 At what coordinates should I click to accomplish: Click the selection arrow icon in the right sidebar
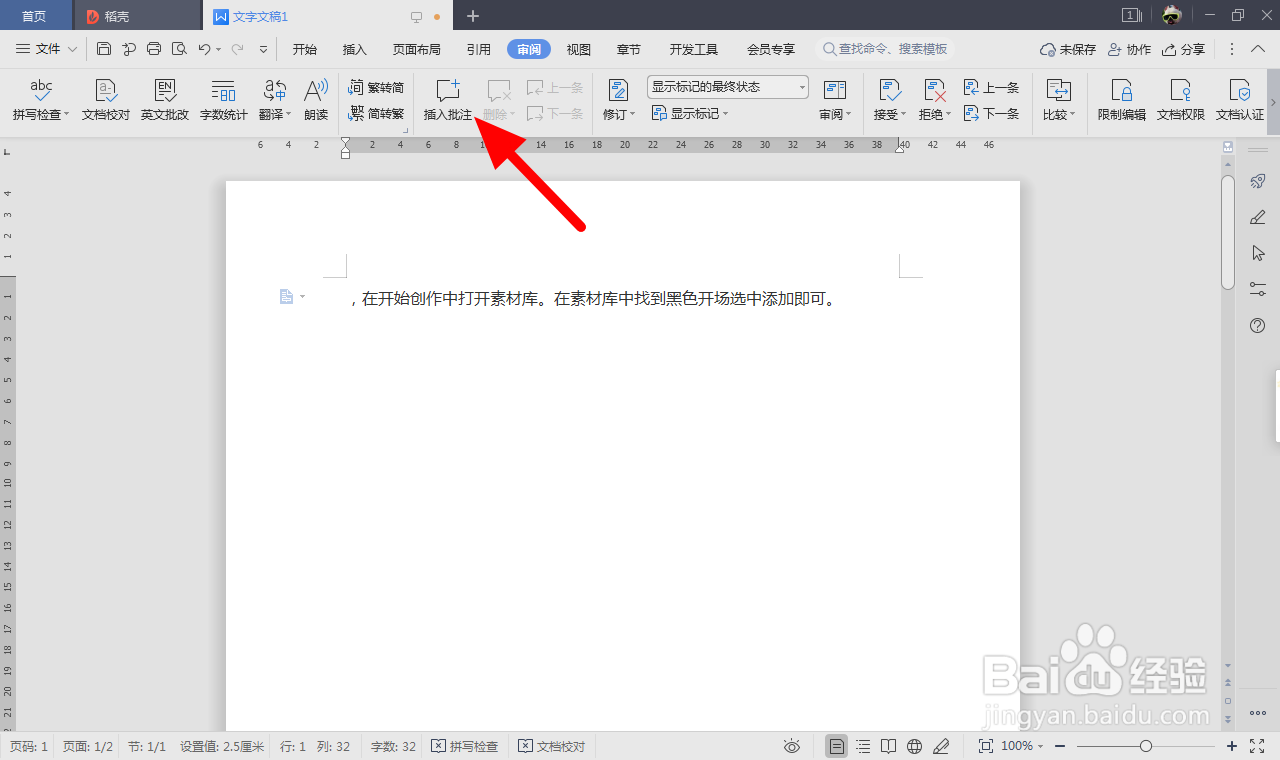tap(1258, 253)
